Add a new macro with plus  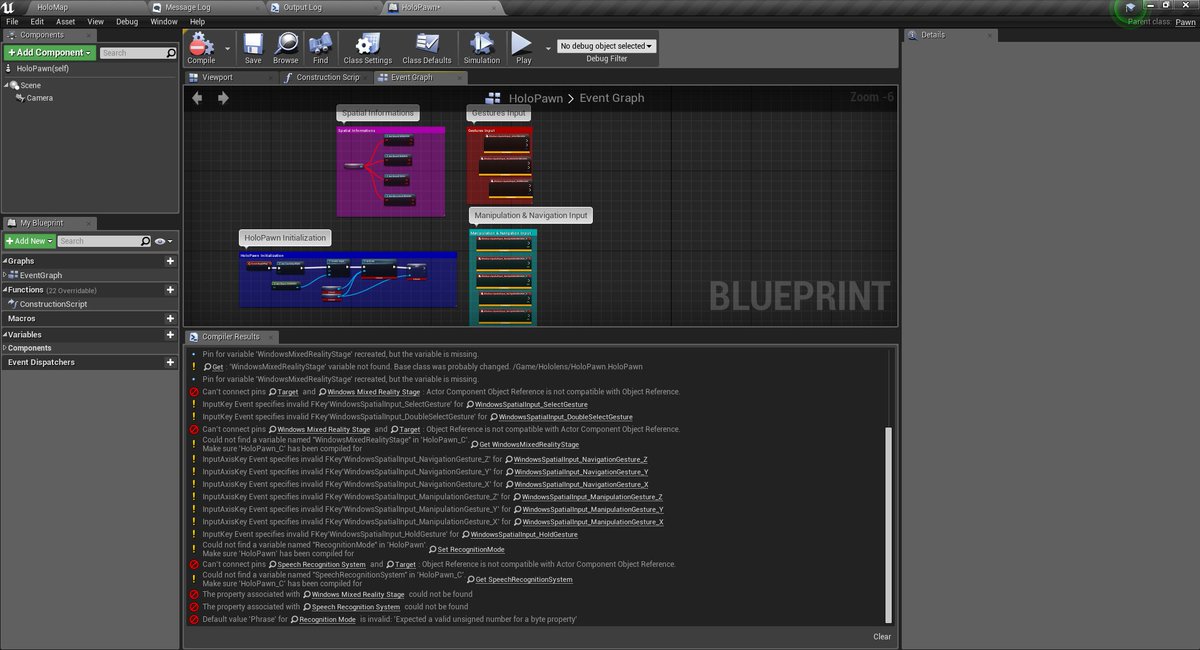point(170,318)
